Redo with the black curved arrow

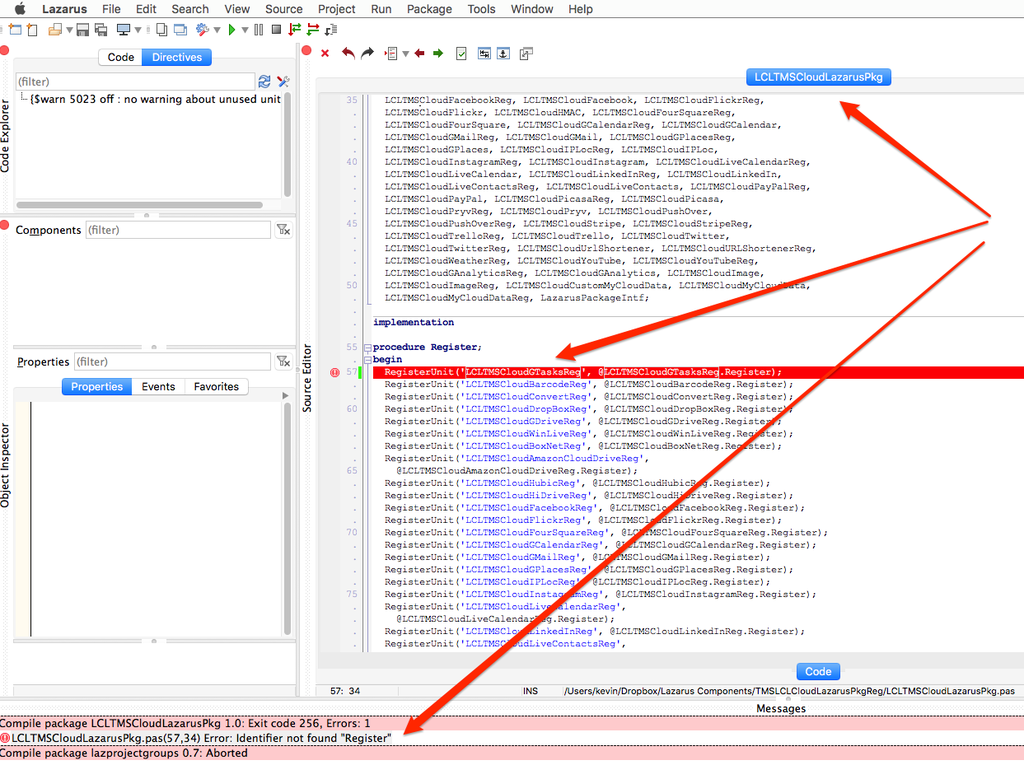[368, 53]
